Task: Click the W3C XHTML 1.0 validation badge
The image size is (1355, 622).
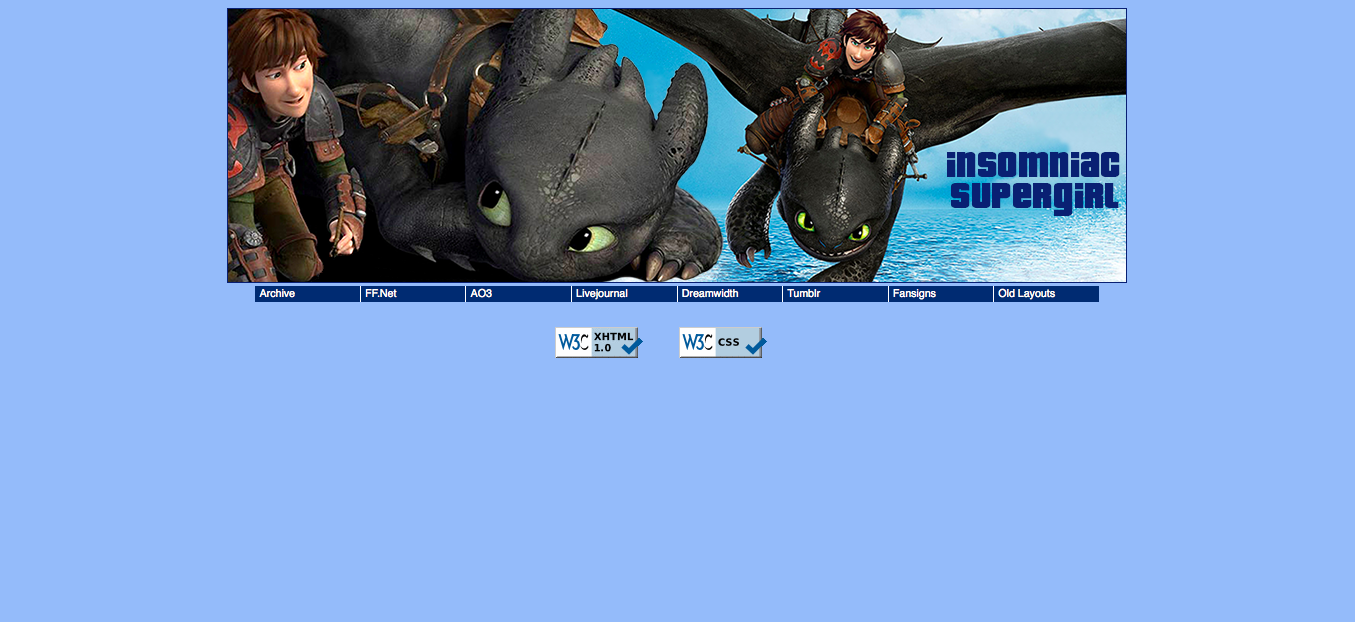Action: pos(599,343)
